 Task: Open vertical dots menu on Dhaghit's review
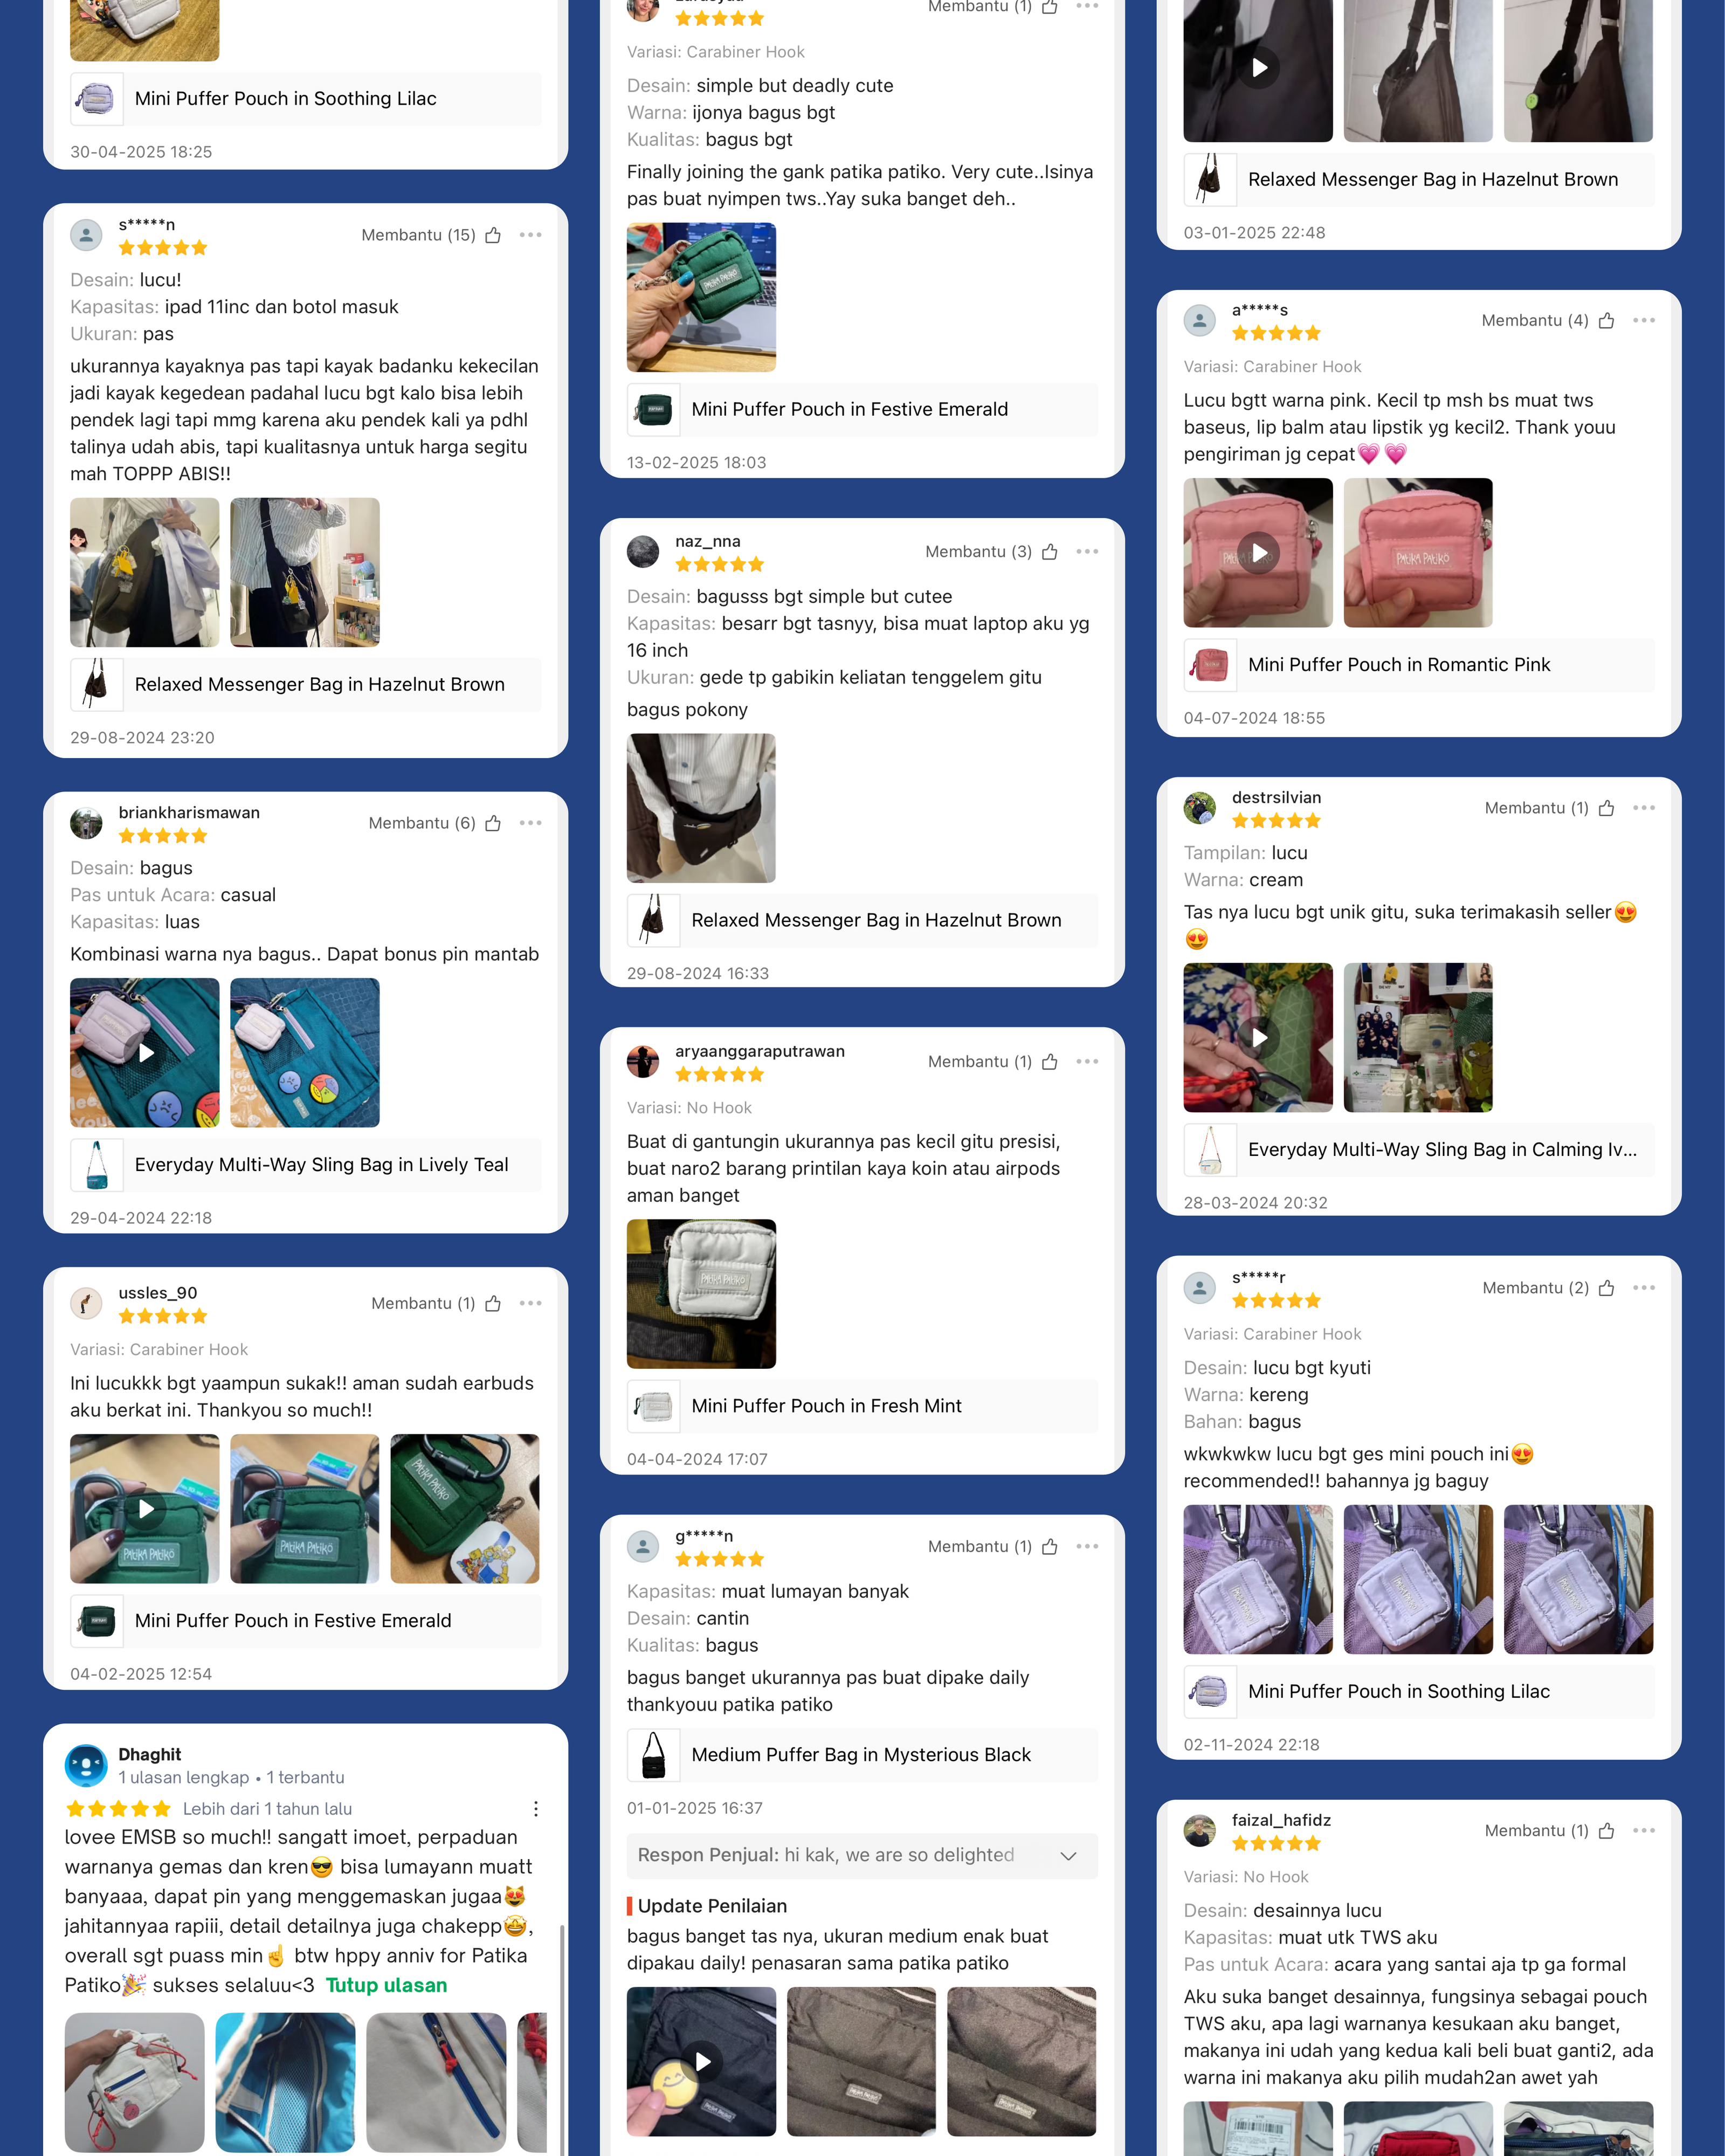pos(536,1809)
